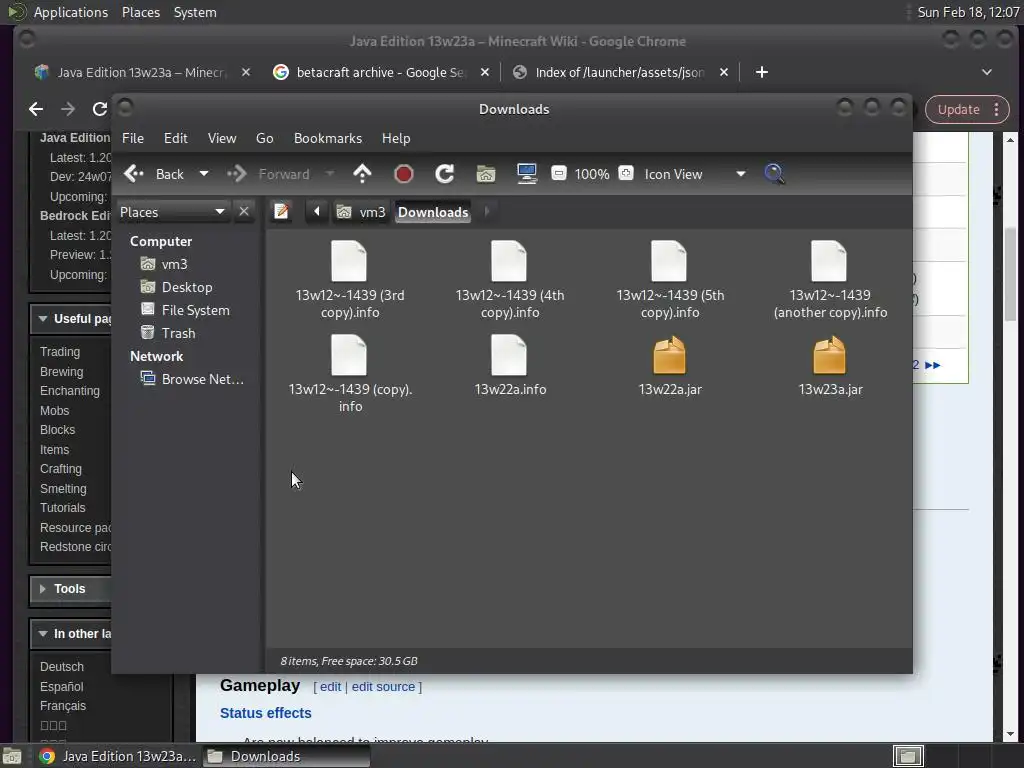The width and height of the screenshot is (1024, 768).
Task: Open the Bookmarks menu
Action: coord(328,138)
